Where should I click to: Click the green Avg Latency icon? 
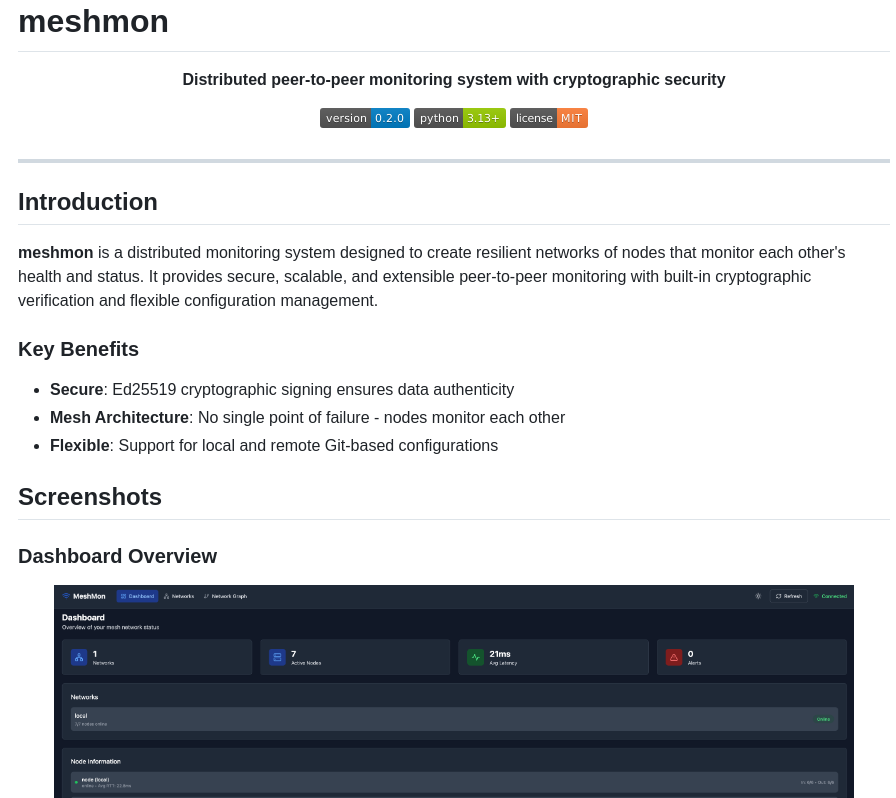tap(475, 657)
